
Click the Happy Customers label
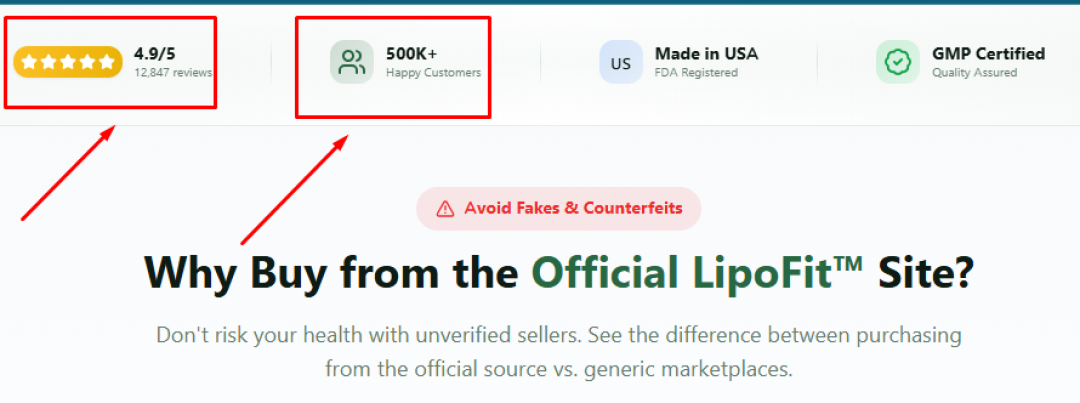tap(433, 72)
